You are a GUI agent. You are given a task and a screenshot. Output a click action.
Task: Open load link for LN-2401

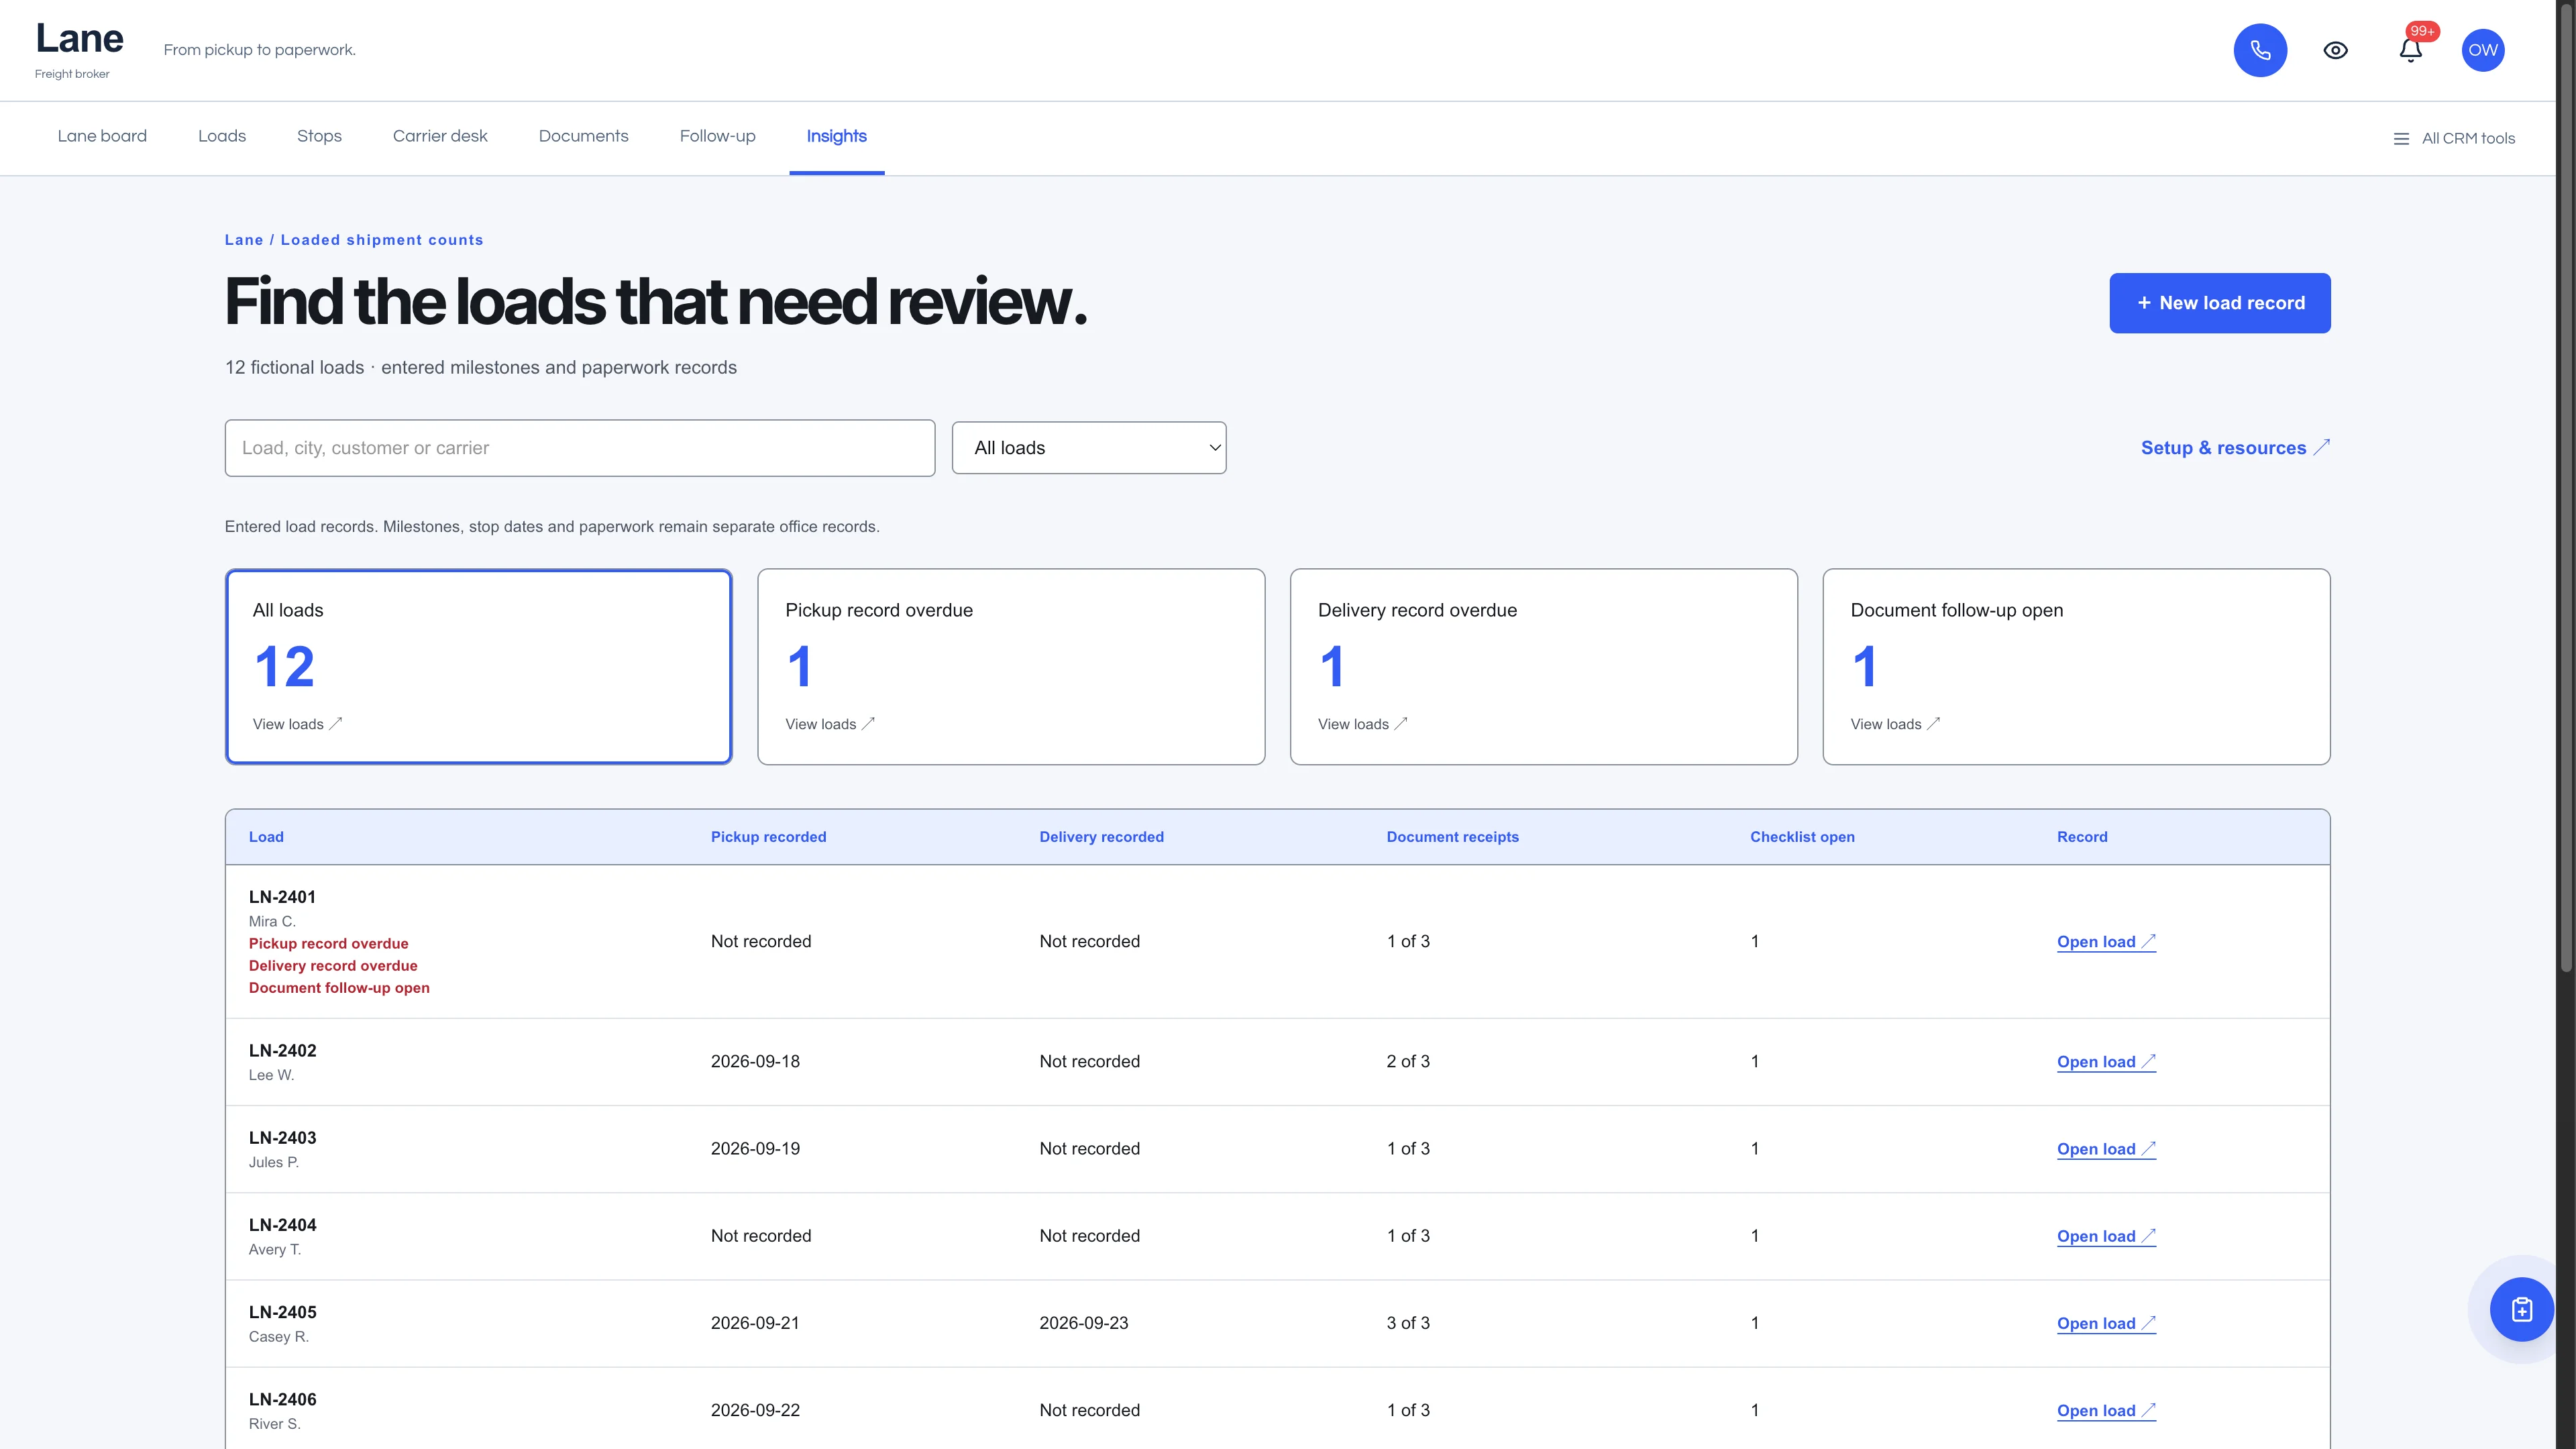pos(2106,942)
